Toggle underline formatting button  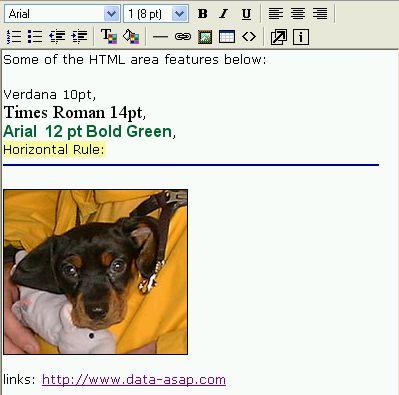click(x=246, y=14)
